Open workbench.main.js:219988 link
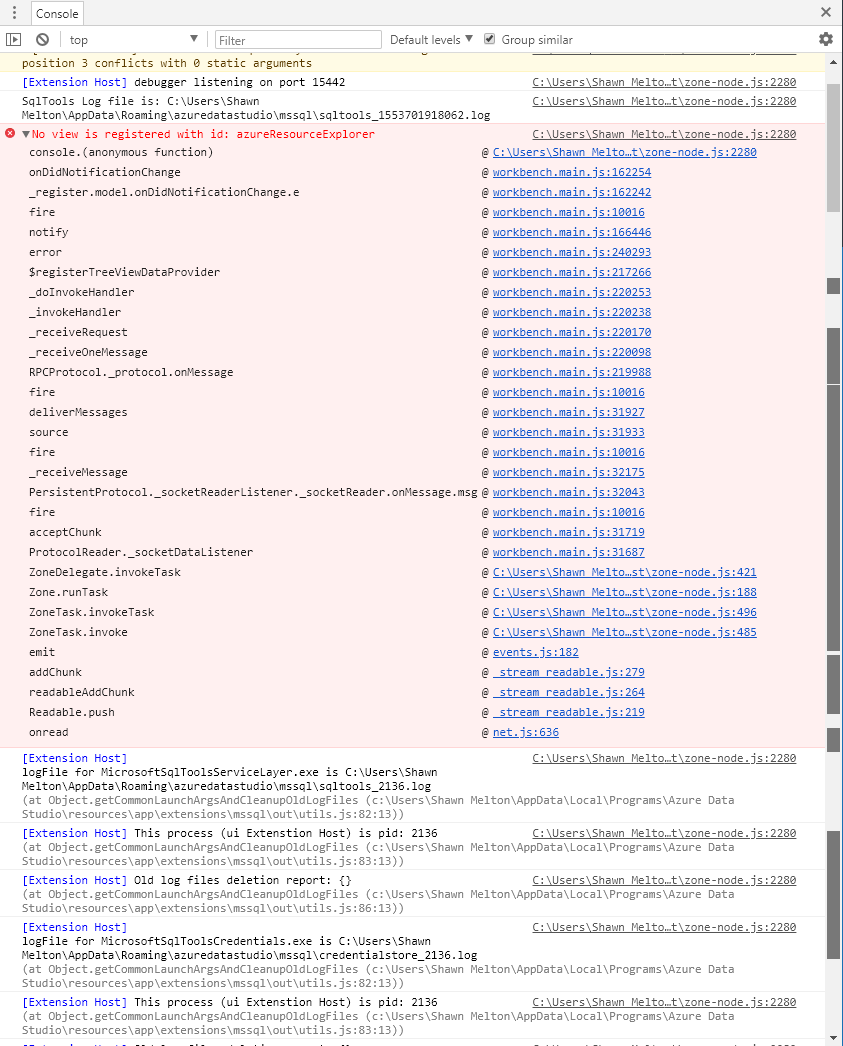The width and height of the screenshot is (843, 1046). (572, 372)
